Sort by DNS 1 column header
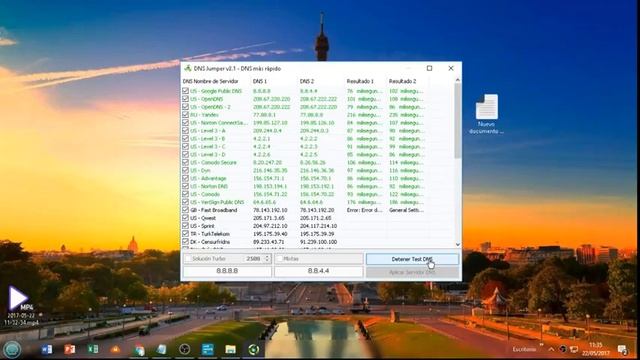The image size is (640, 360). coord(260,81)
